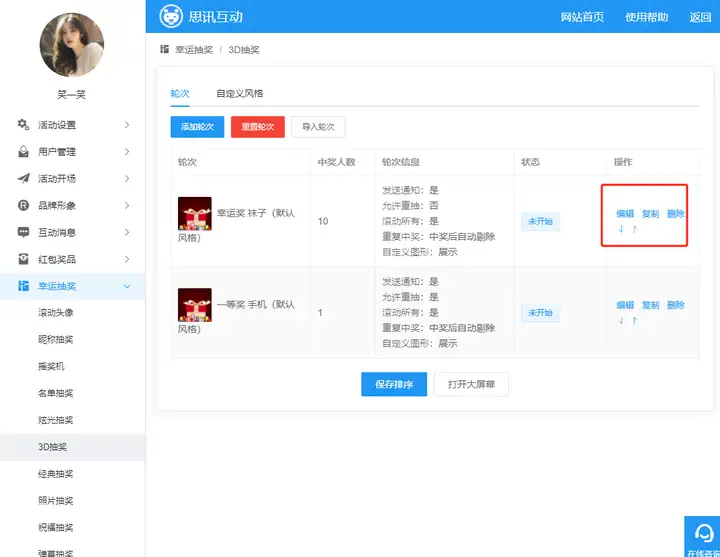This screenshot has width=720, height=557.
Task: Move the 幸运奖 袜子 round up
Action: (635, 229)
